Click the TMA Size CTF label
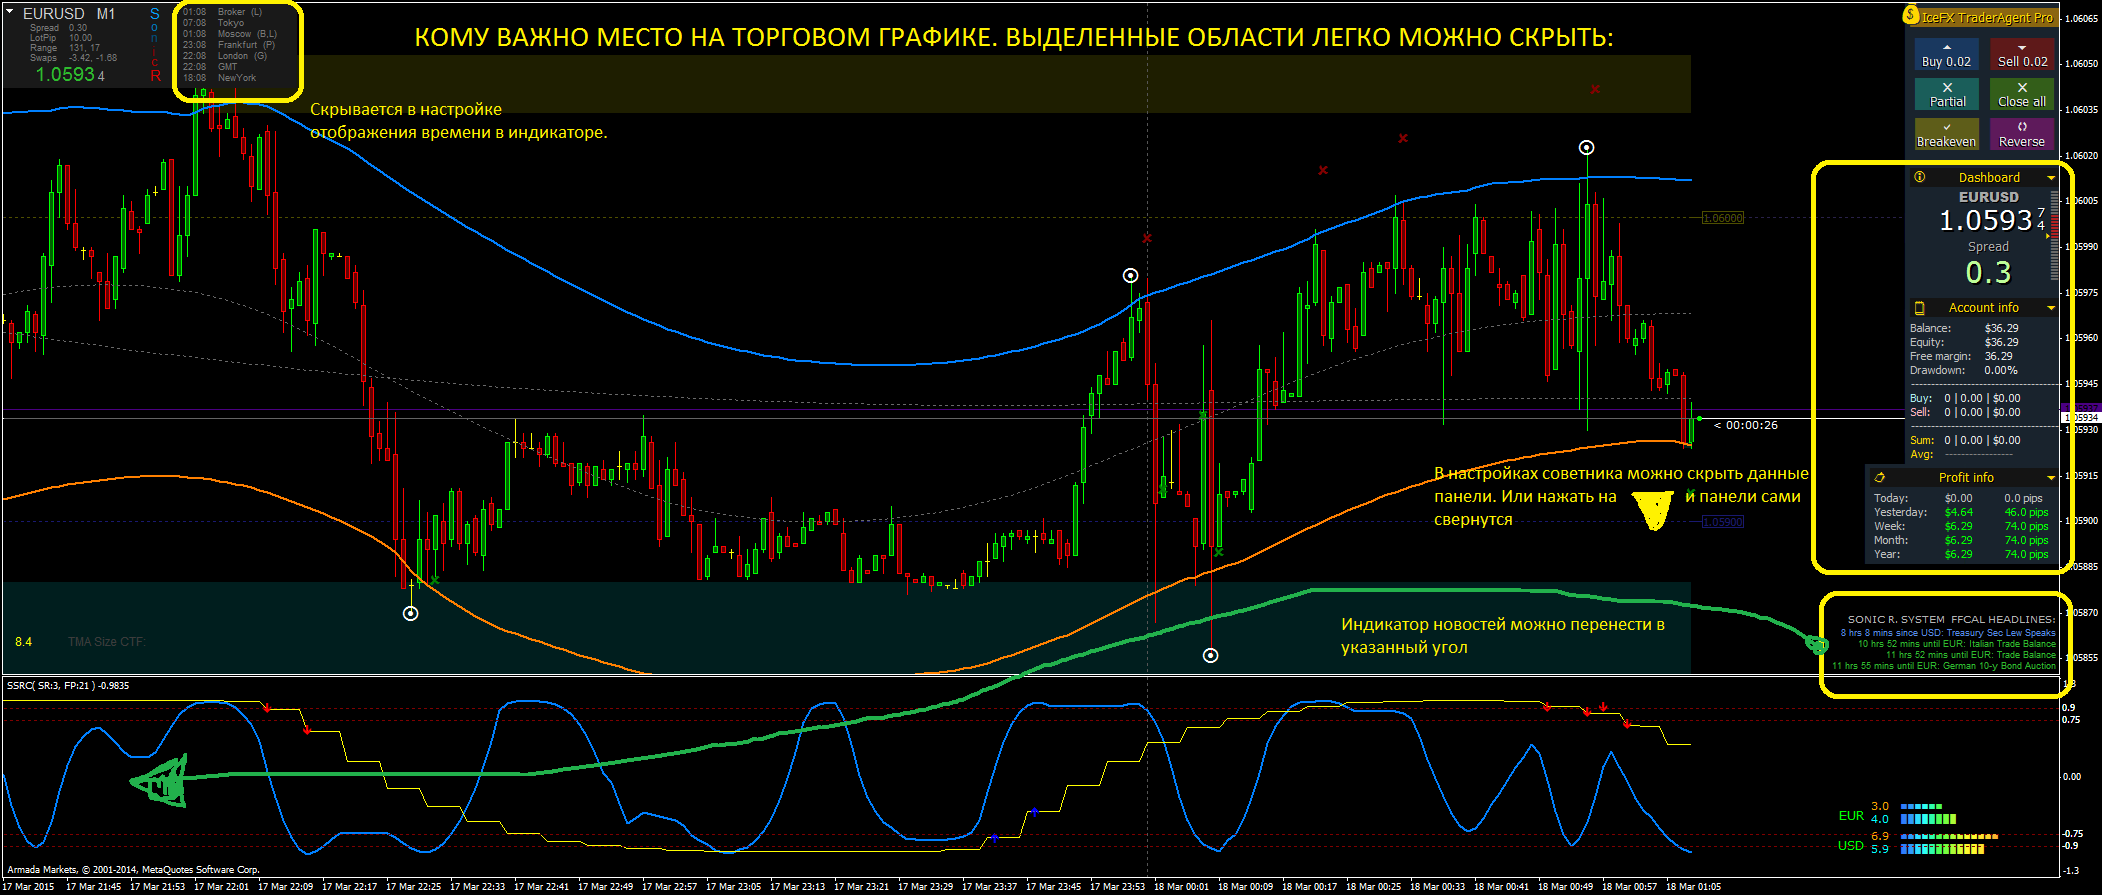The image size is (2102, 895). (x=106, y=642)
